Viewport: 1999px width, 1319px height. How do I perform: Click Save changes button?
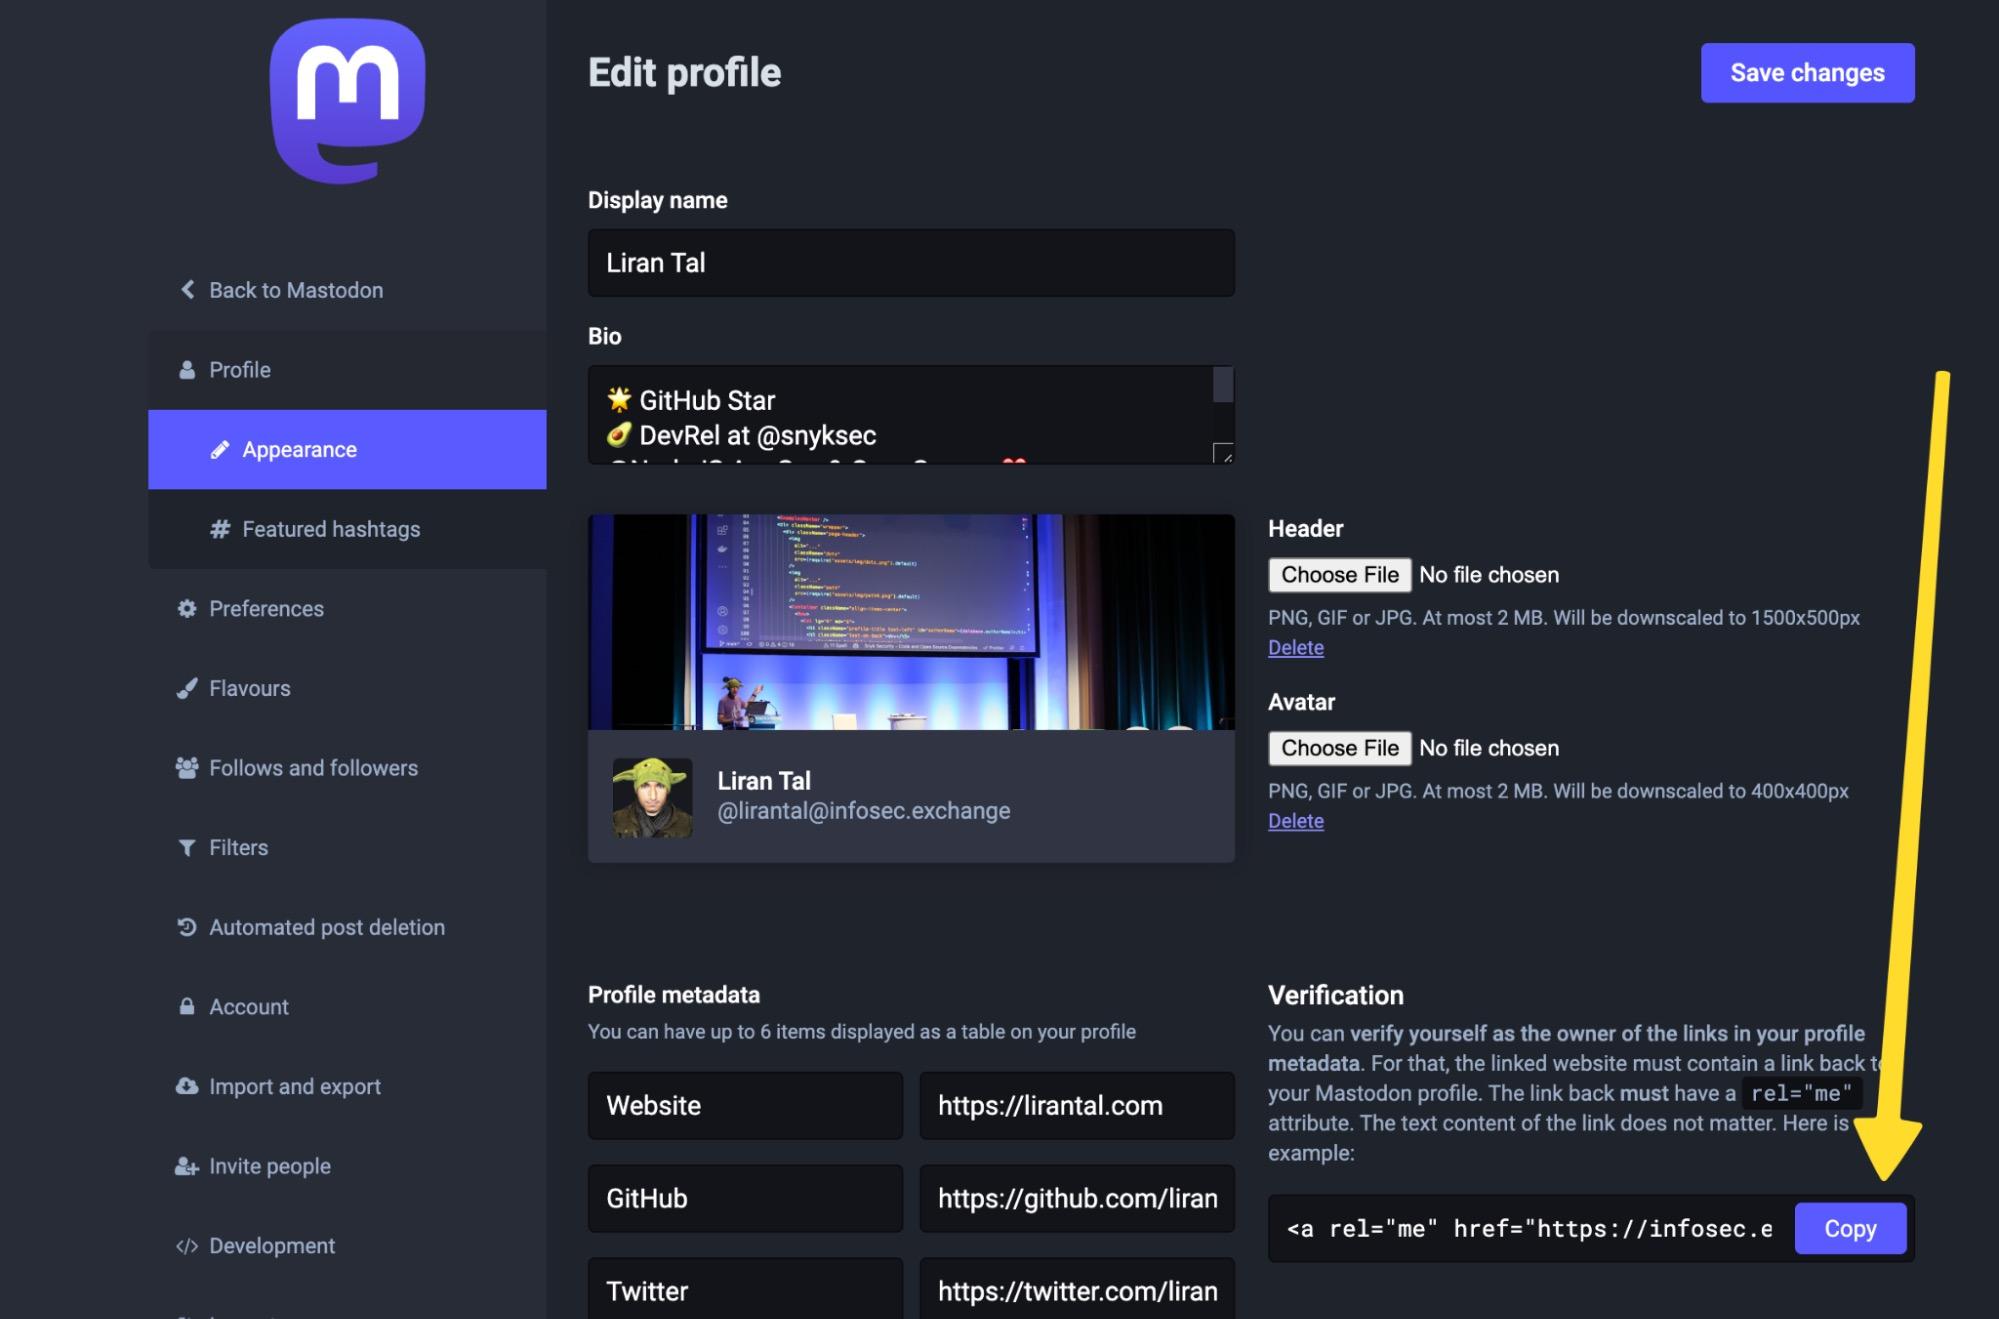[1806, 72]
